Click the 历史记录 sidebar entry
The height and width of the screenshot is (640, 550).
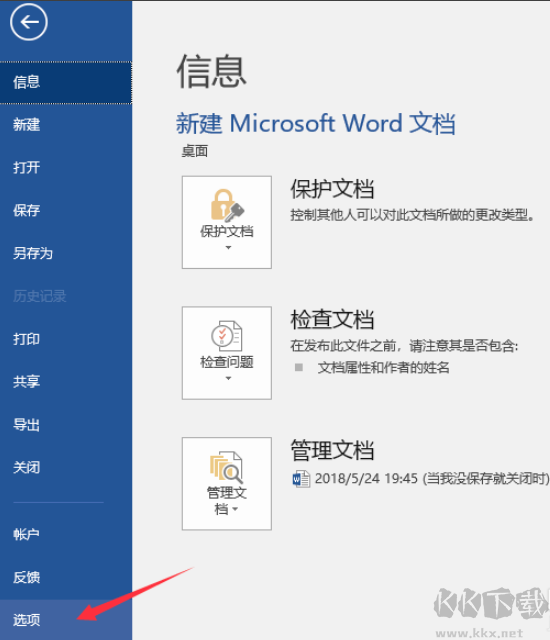(66, 296)
